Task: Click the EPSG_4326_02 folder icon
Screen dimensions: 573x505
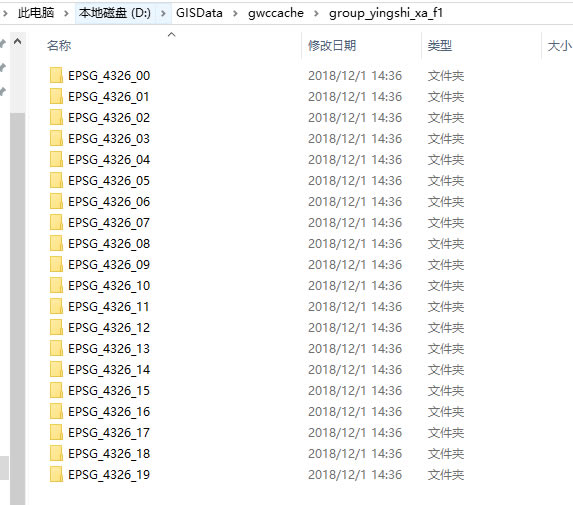Action: (56, 118)
